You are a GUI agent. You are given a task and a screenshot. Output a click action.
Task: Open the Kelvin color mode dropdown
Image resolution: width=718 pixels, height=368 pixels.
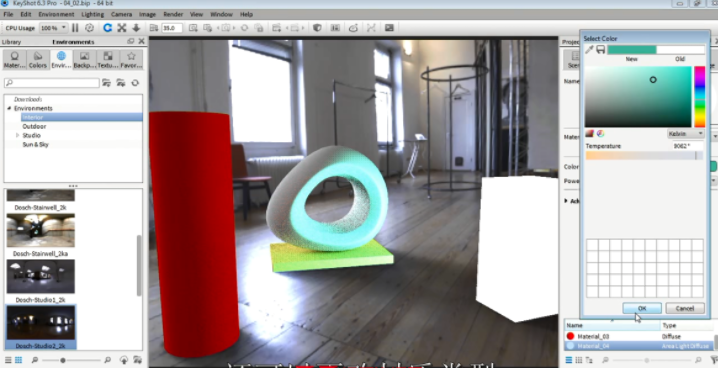click(x=685, y=134)
